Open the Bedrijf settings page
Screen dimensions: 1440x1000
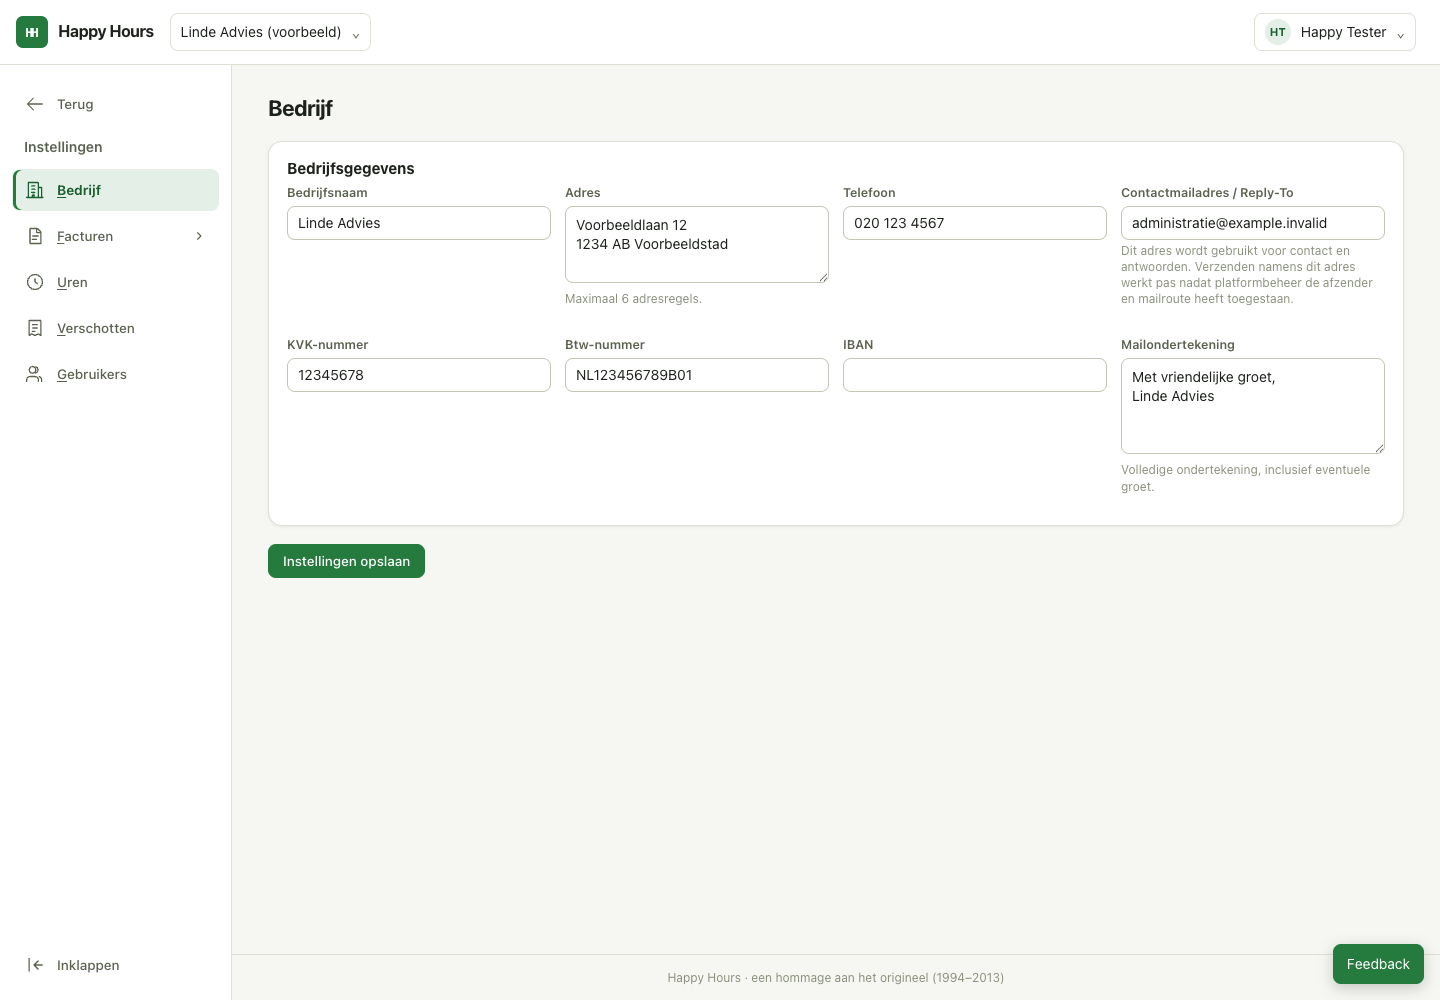click(116, 190)
